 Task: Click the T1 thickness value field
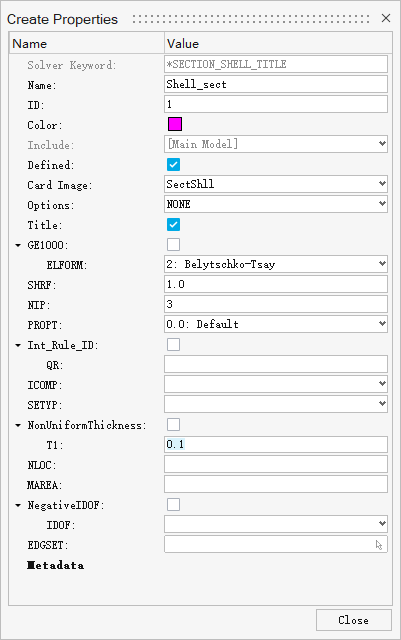276,444
